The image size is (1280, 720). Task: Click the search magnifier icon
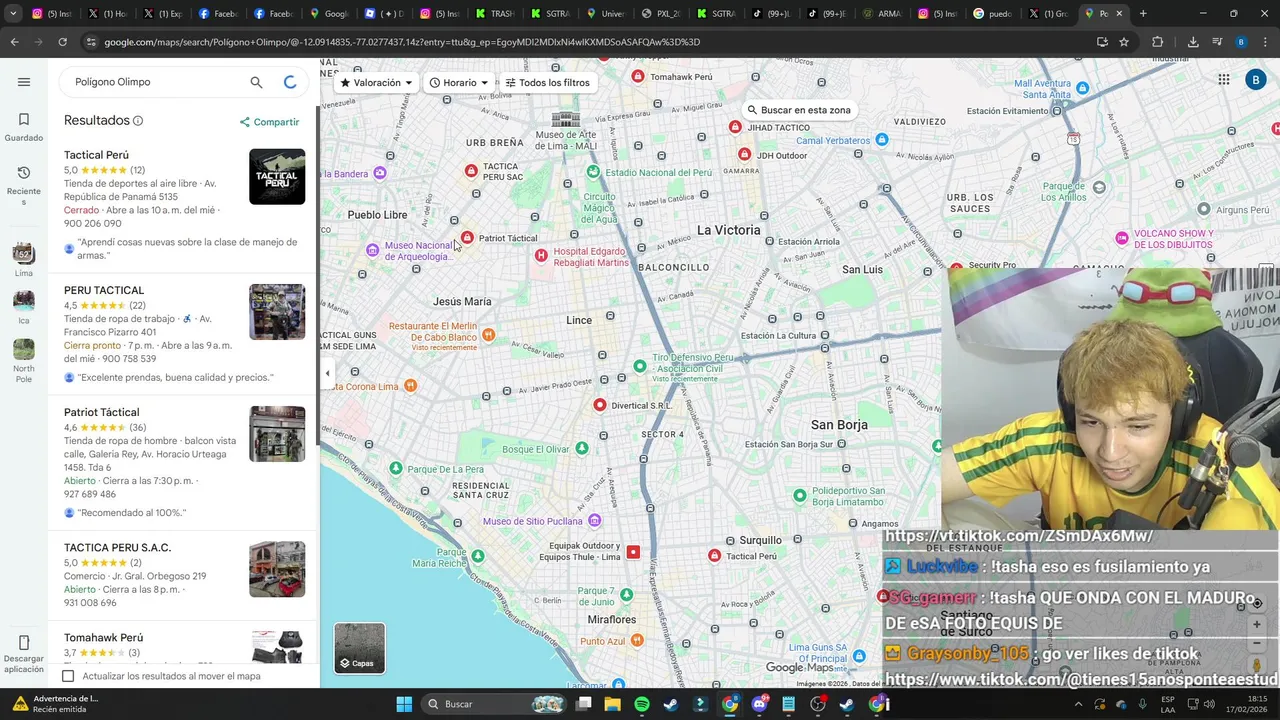(x=256, y=82)
